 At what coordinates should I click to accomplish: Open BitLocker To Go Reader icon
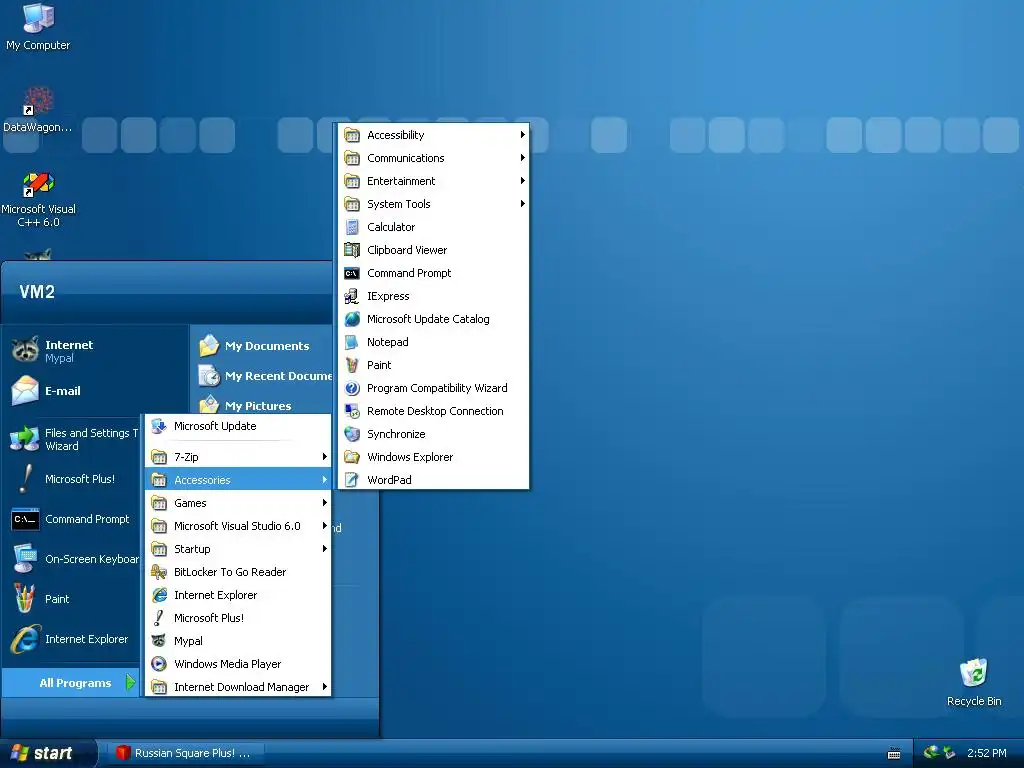159,572
